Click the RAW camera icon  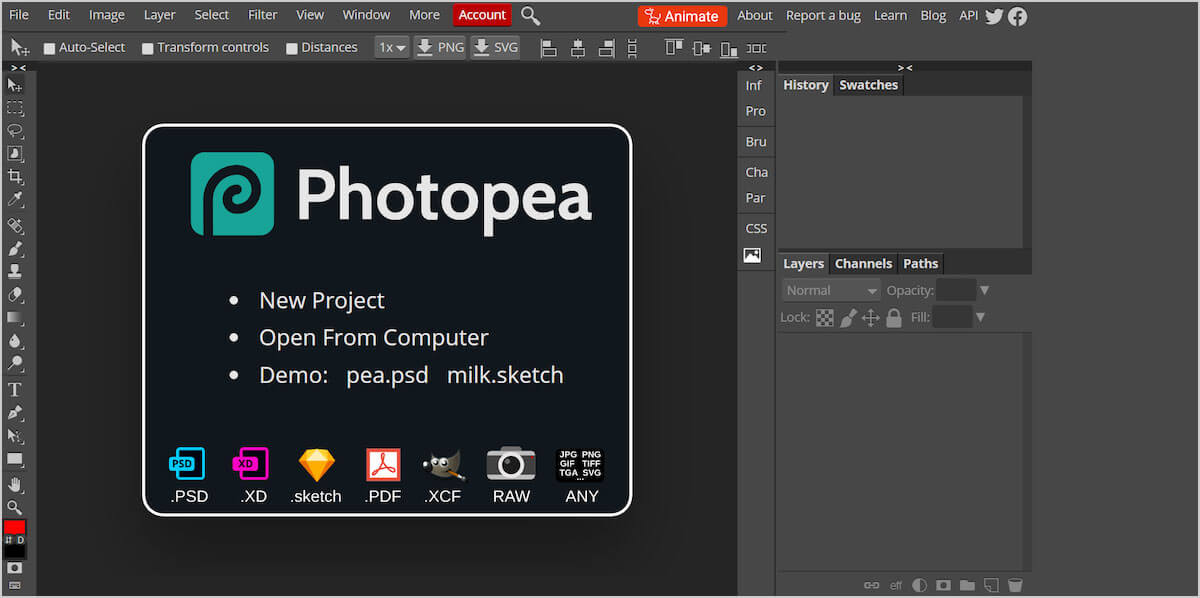pyautogui.click(x=511, y=464)
